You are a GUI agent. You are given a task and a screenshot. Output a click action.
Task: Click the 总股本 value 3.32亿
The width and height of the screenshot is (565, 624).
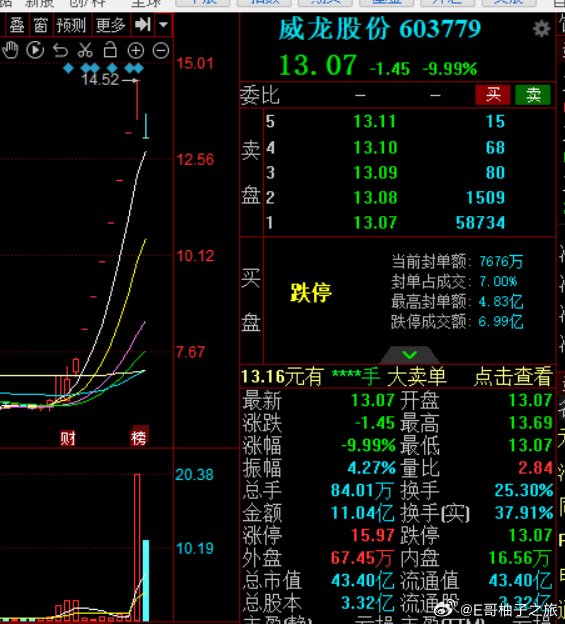(x=367, y=603)
